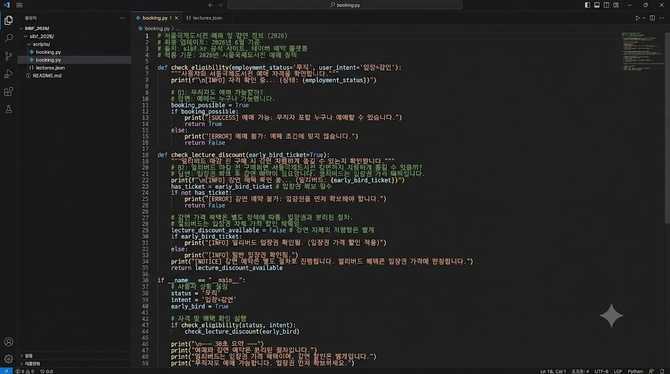Click booking.py breadcrumb above editor
Image resolution: width=670 pixels, height=374 pixels.
coord(156,29)
